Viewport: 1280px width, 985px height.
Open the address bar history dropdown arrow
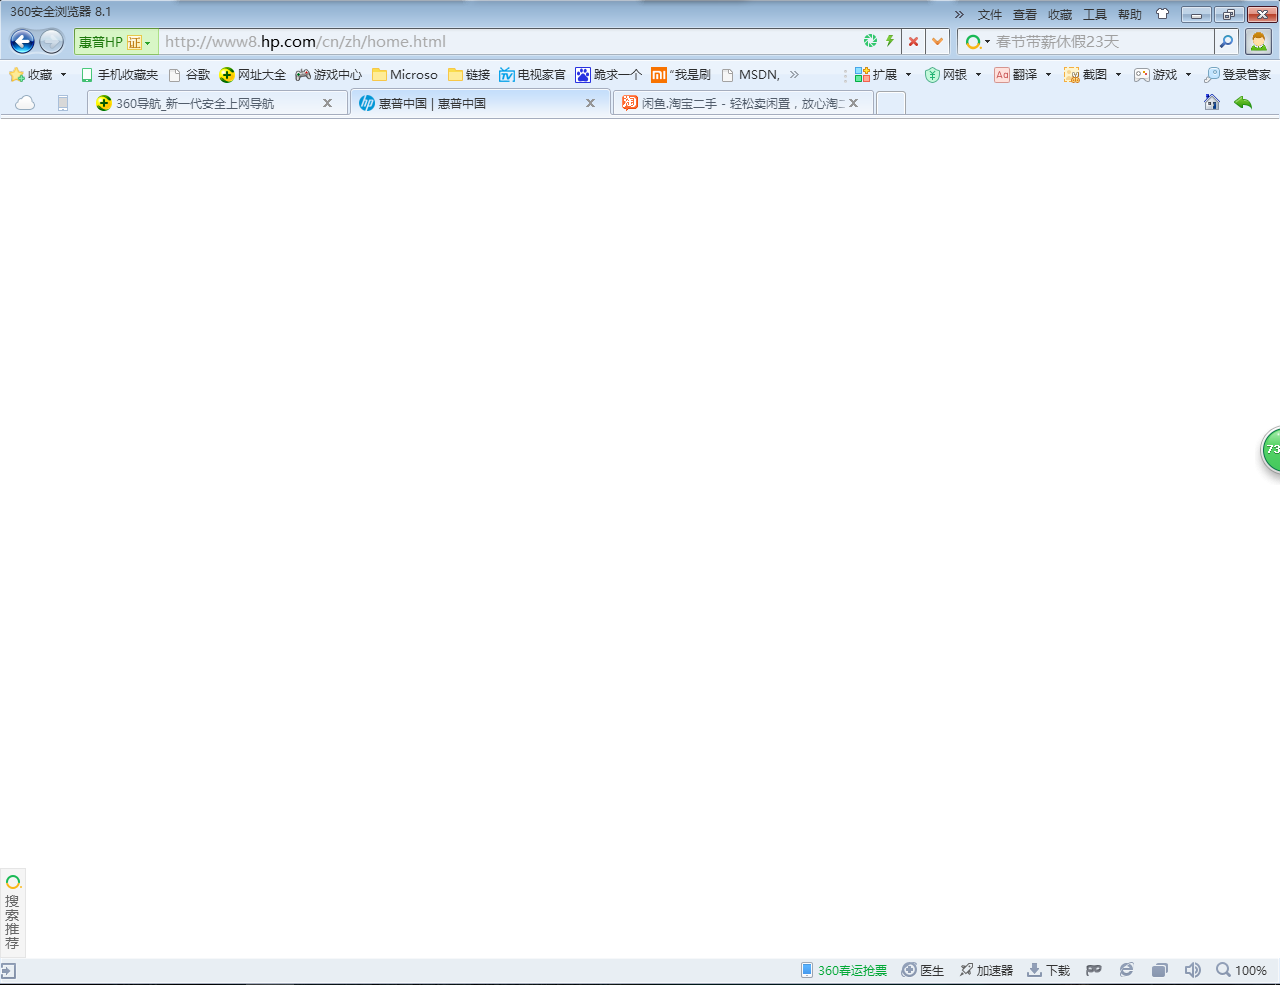[937, 41]
